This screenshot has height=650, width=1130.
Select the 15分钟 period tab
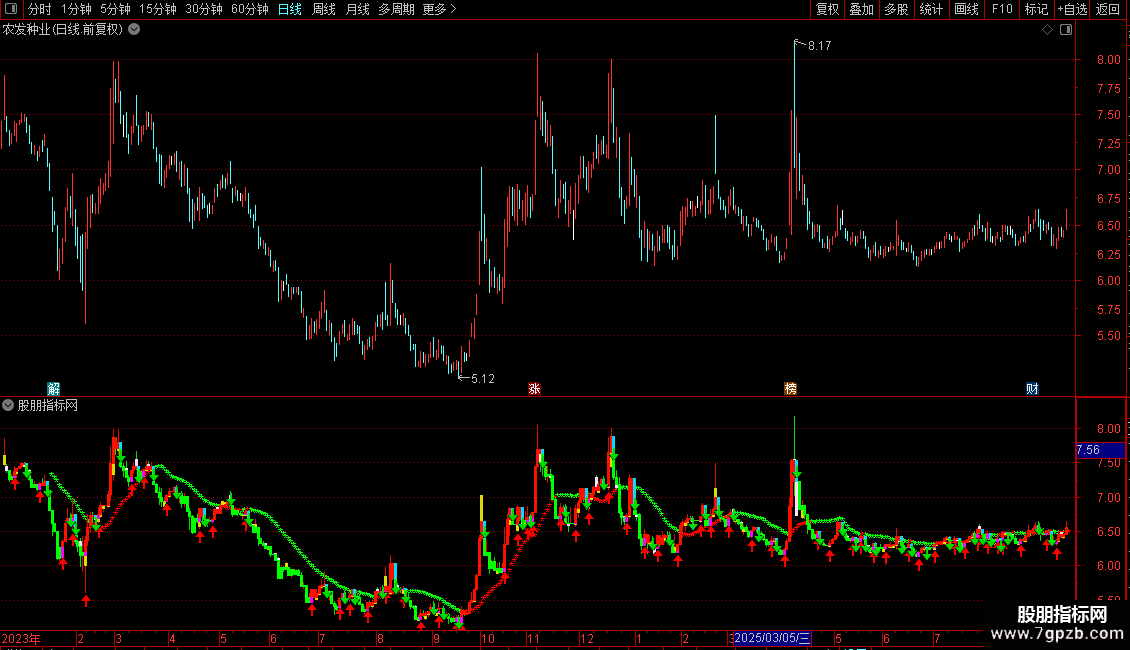pyautogui.click(x=158, y=9)
